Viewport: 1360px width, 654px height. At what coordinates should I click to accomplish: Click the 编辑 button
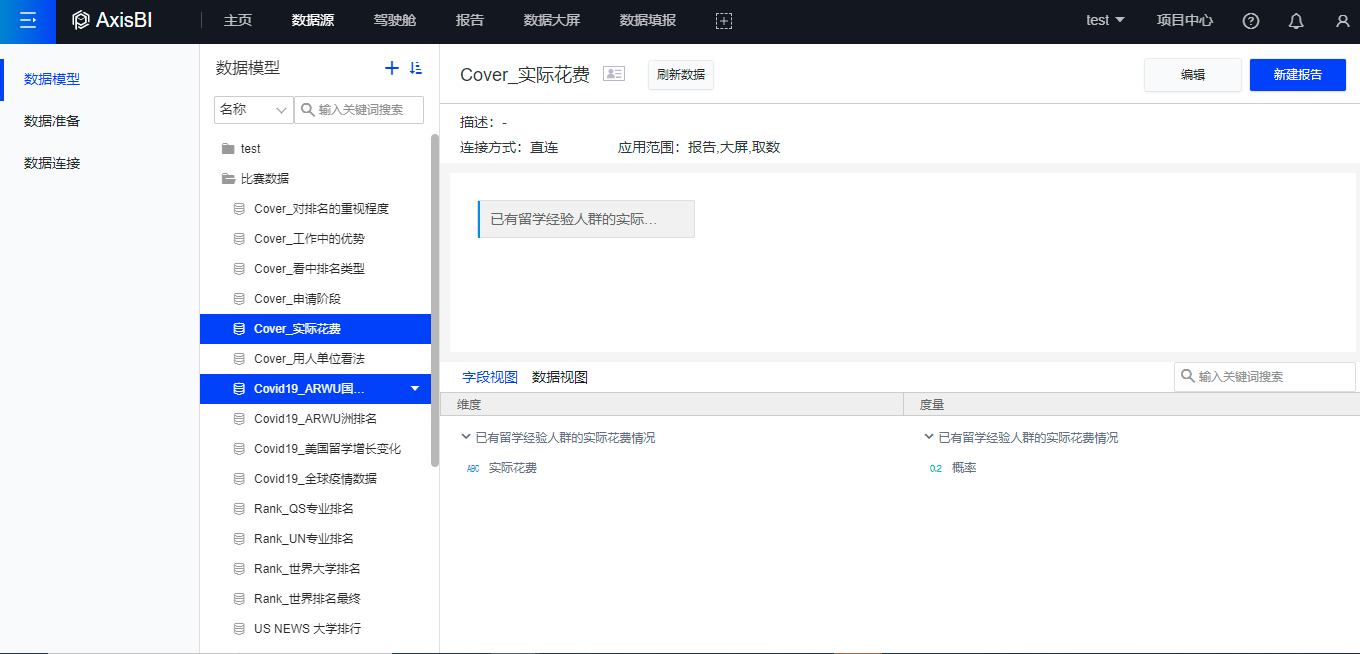pos(1192,75)
